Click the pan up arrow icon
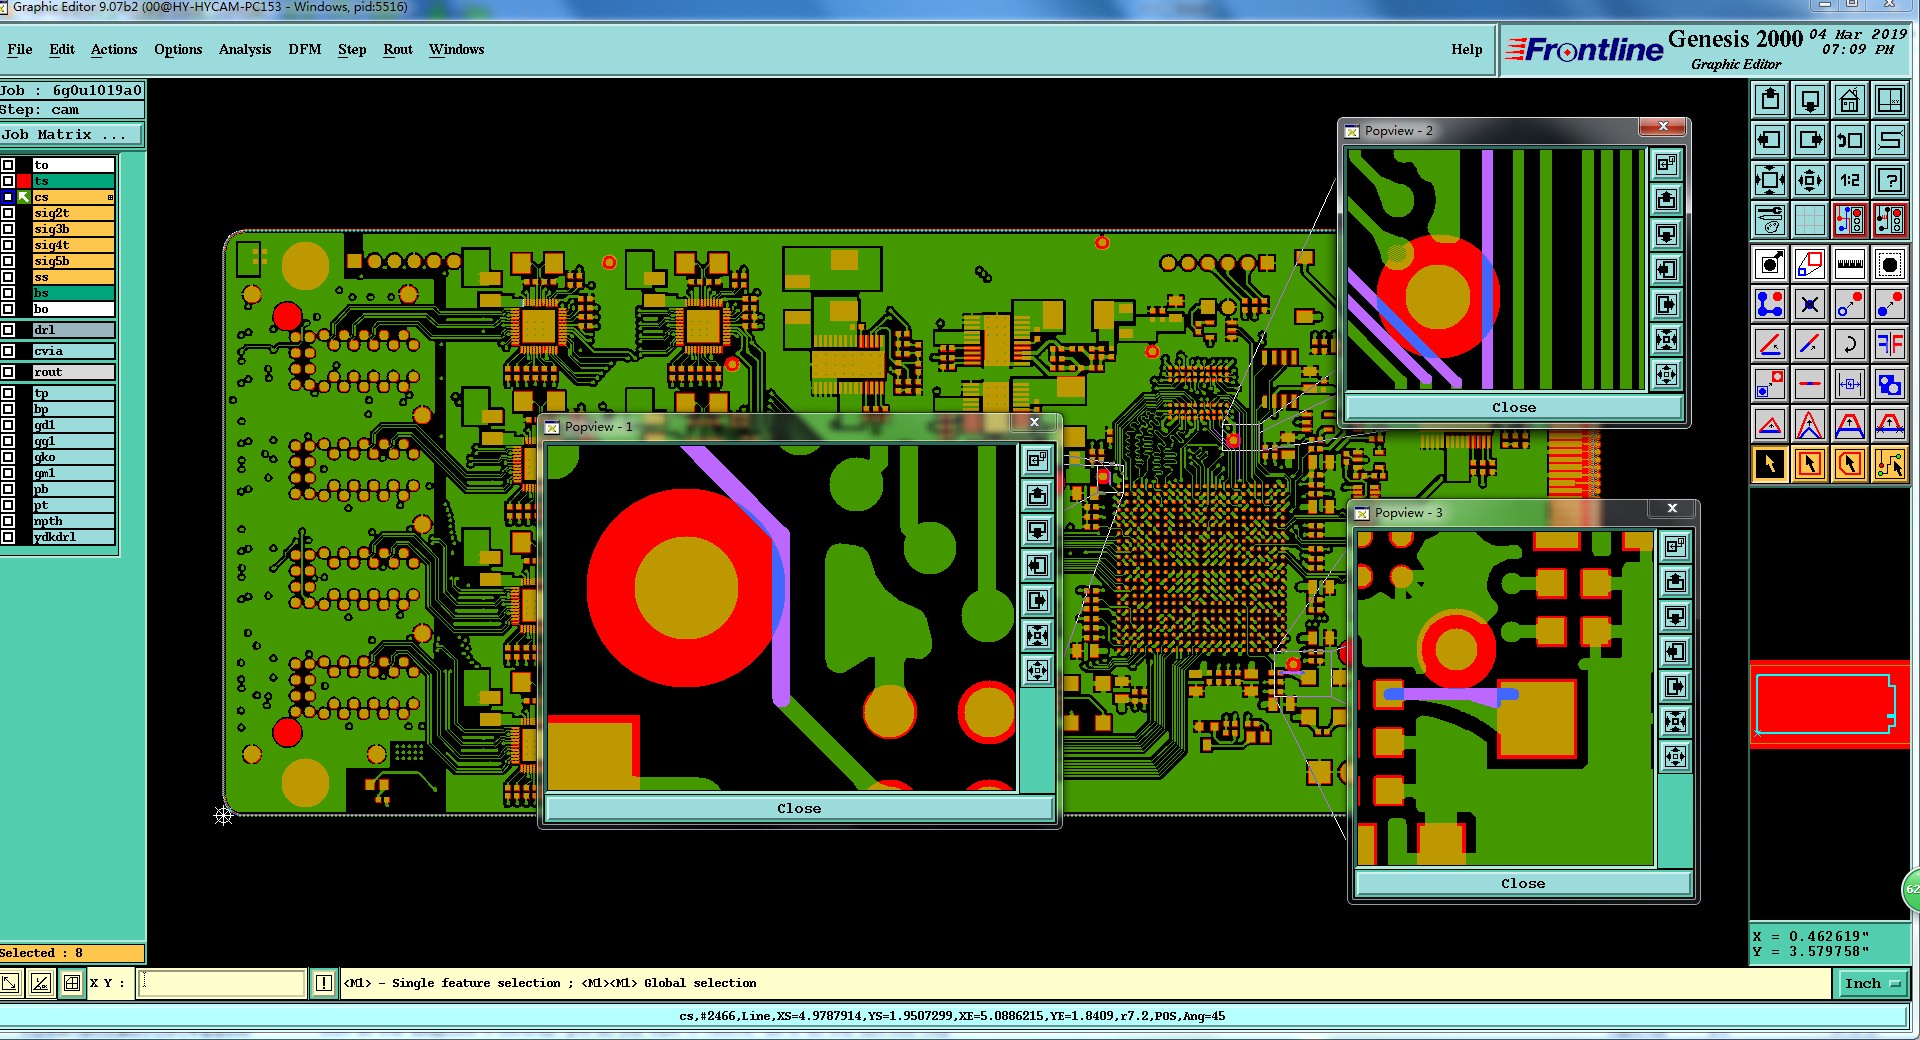Image resolution: width=1920 pixels, height=1040 pixels. pos(1770,100)
